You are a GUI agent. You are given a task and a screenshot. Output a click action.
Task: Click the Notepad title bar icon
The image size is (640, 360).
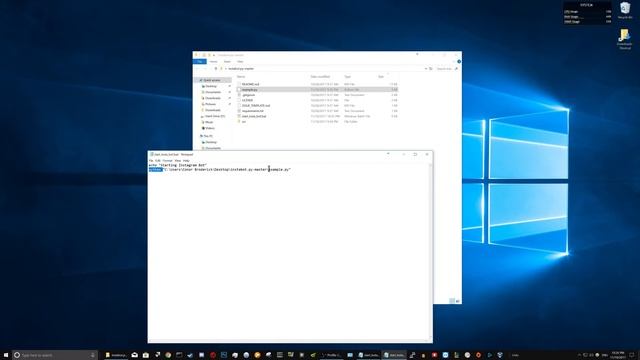tap(151, 155)
